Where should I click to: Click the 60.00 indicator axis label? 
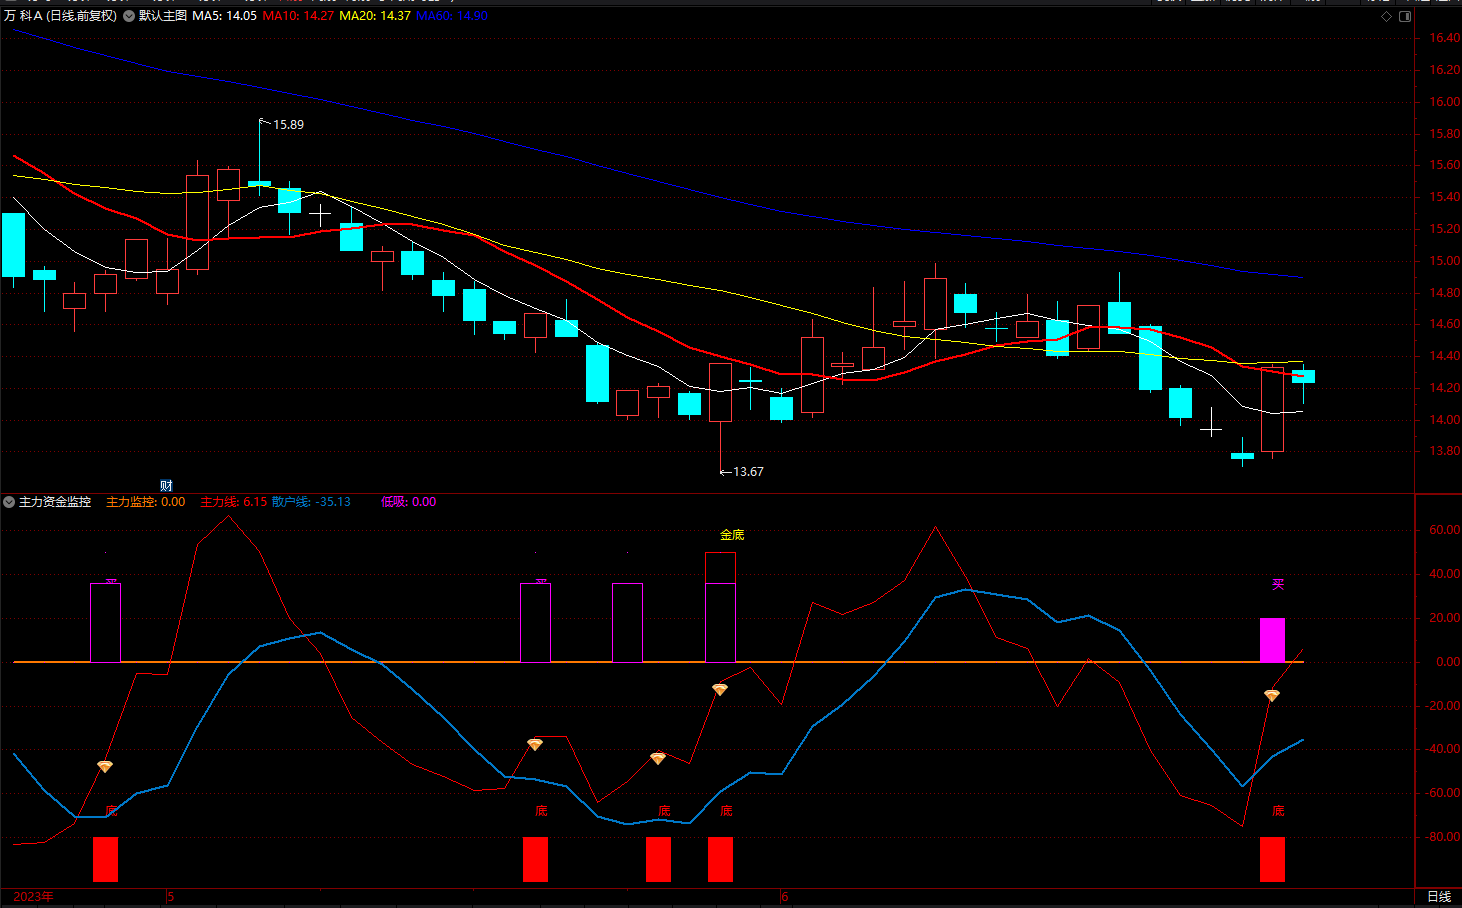pos(1444,530)
